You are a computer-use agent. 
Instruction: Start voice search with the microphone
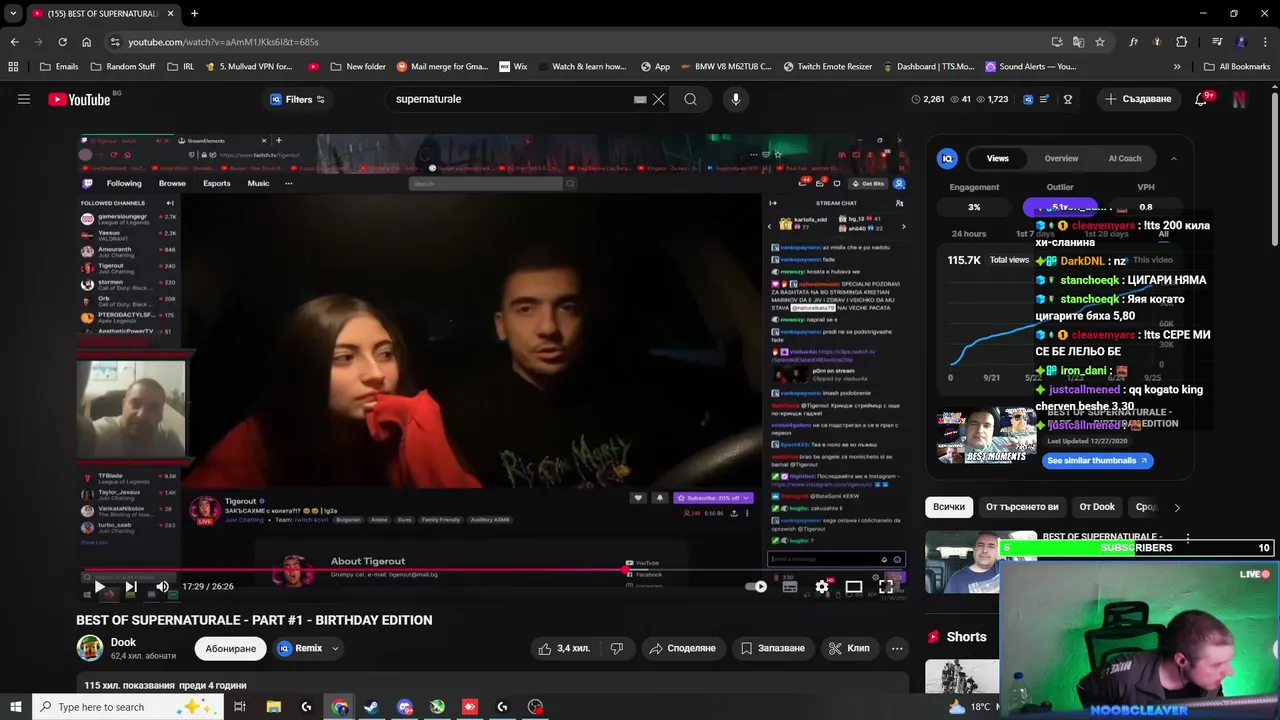click(735, 99)
